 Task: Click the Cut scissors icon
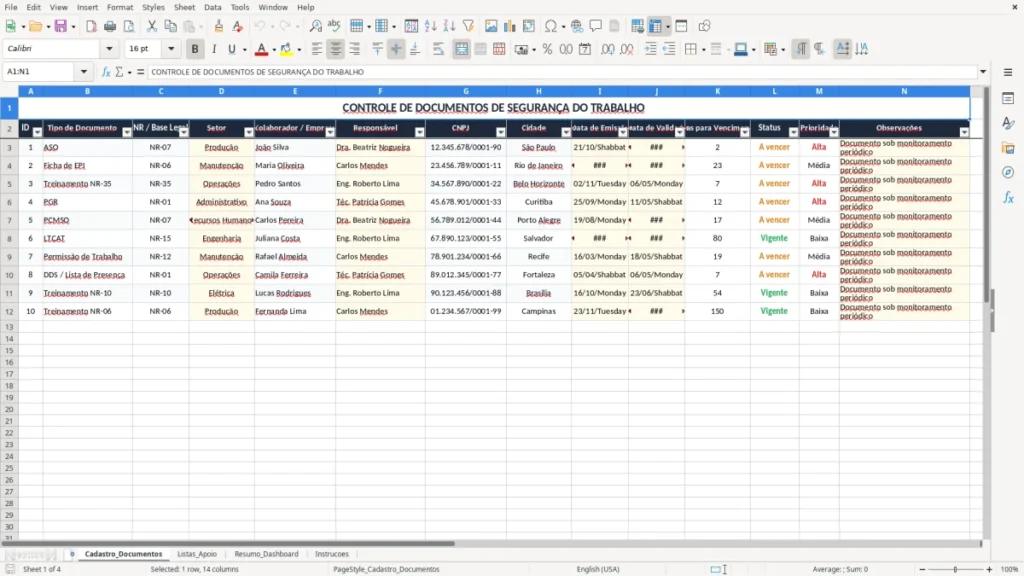pos(152,26)
